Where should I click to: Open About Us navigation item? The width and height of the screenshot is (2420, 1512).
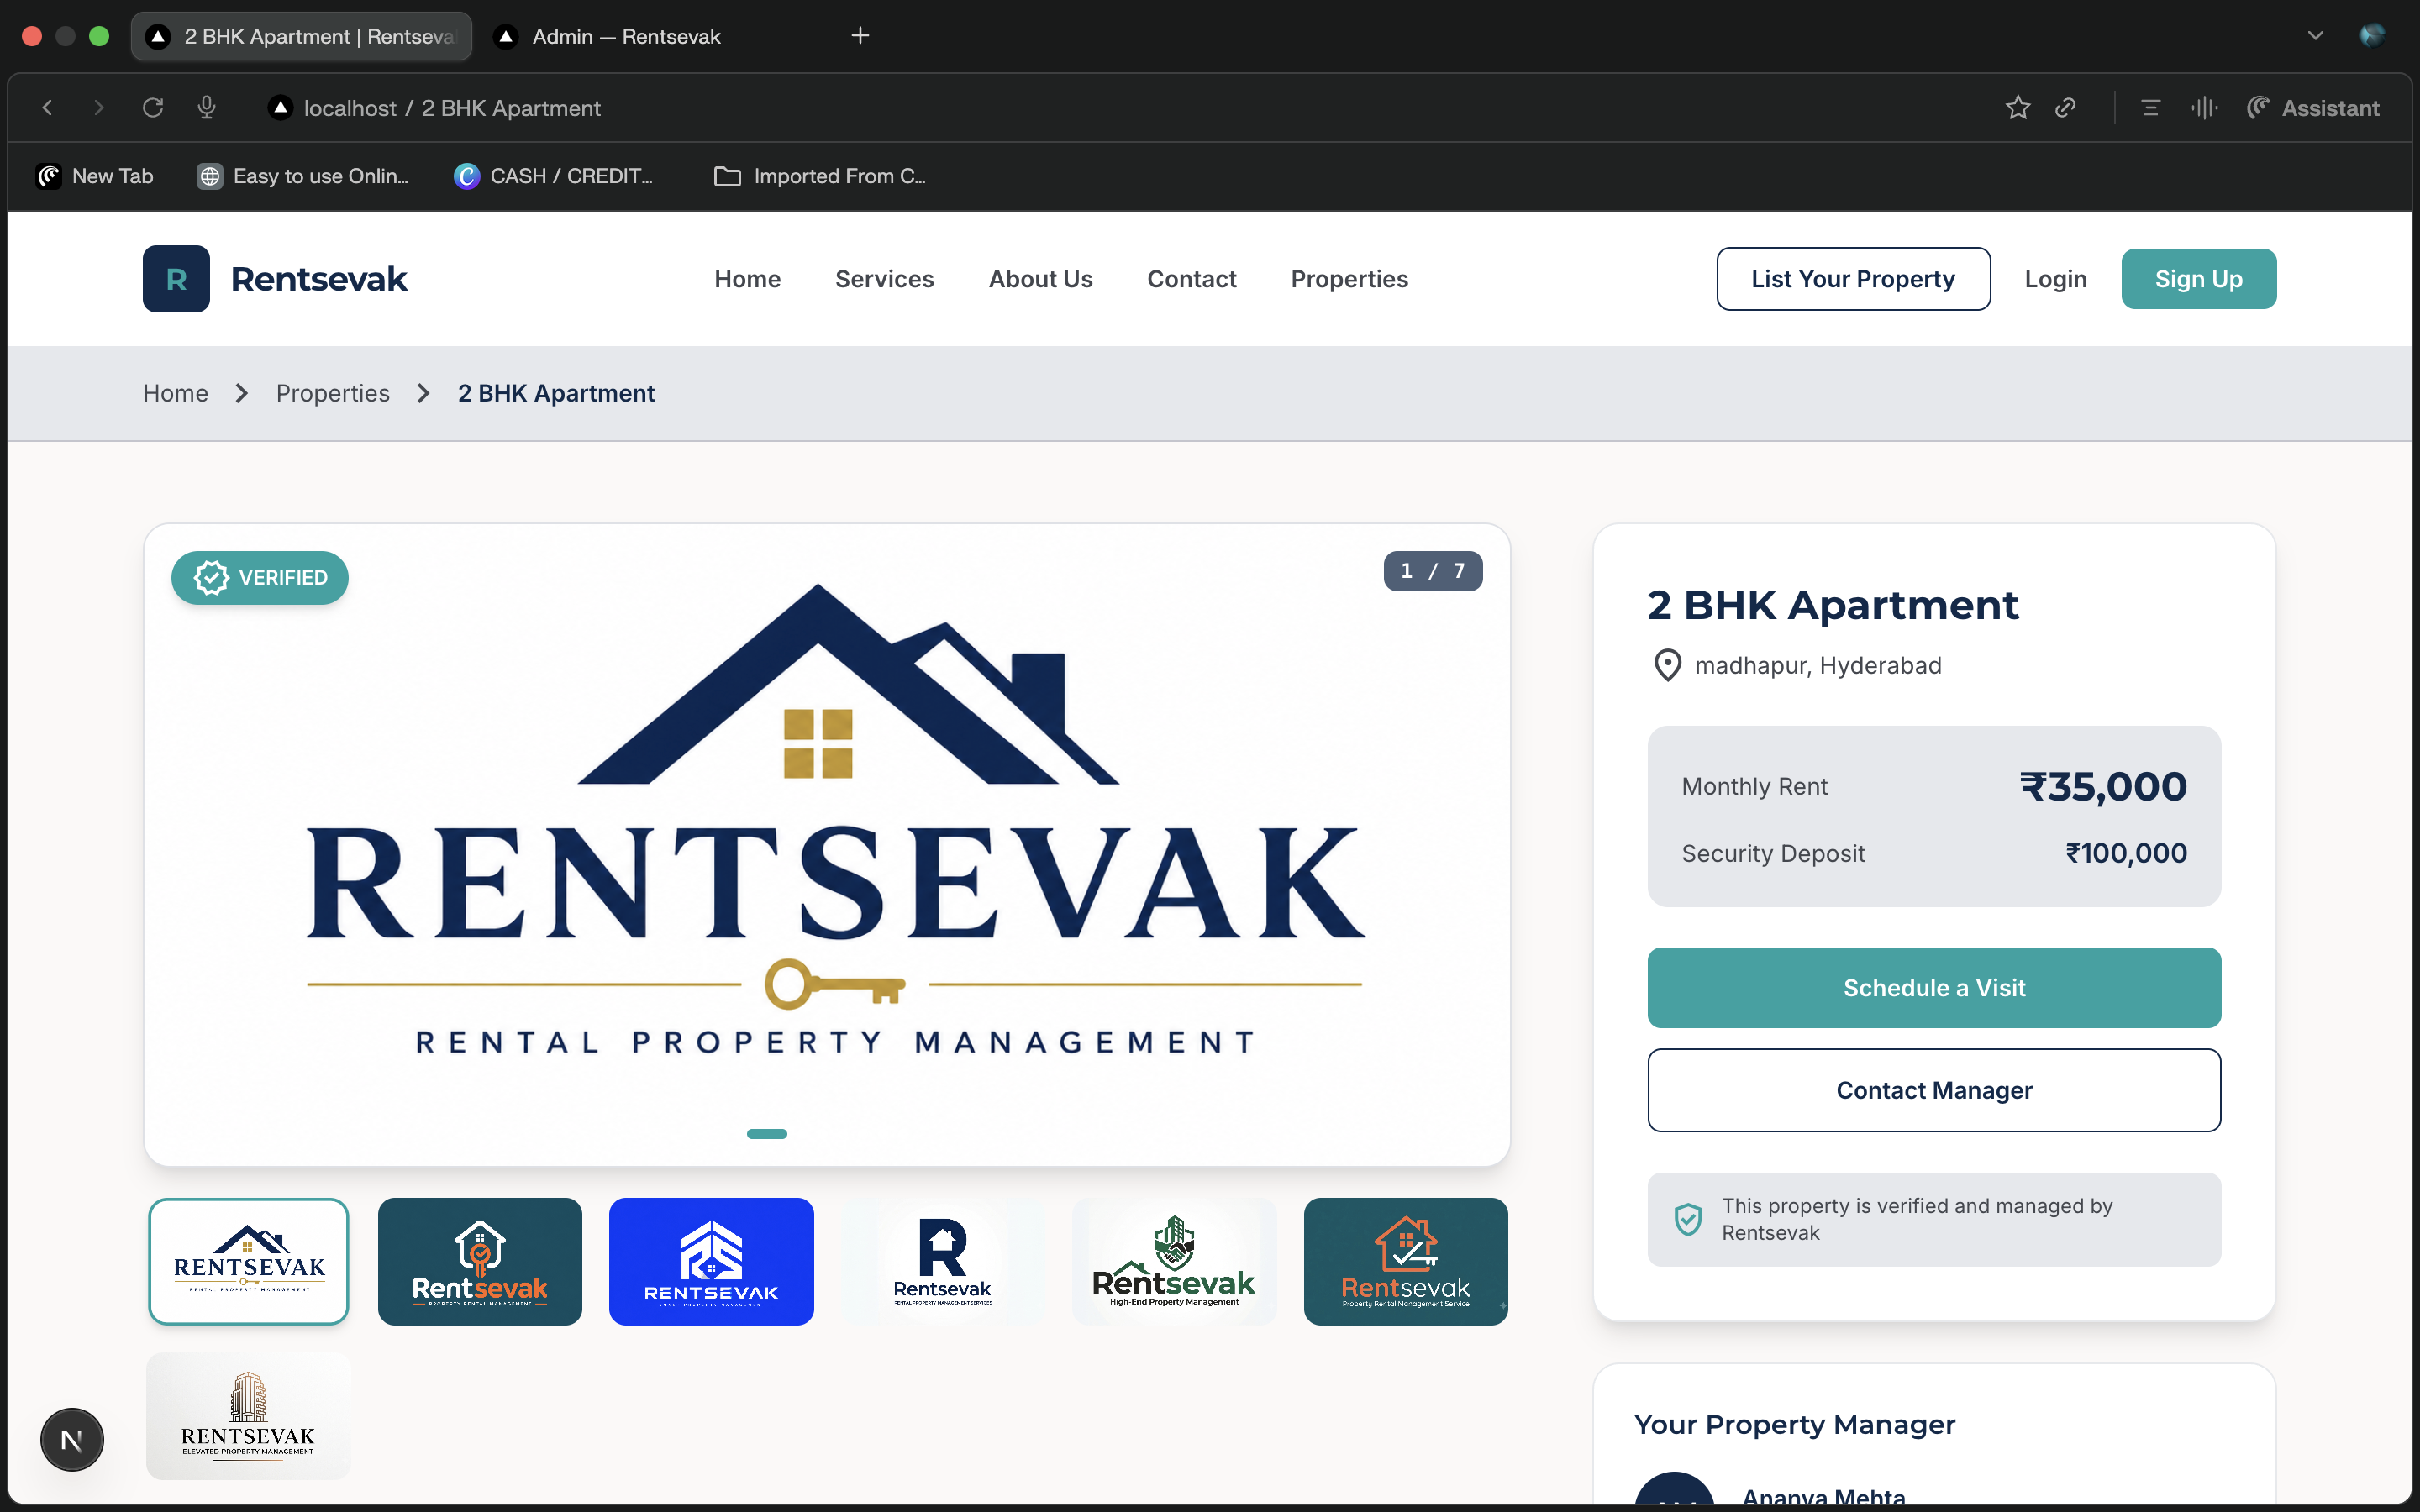coord(1040,279)
